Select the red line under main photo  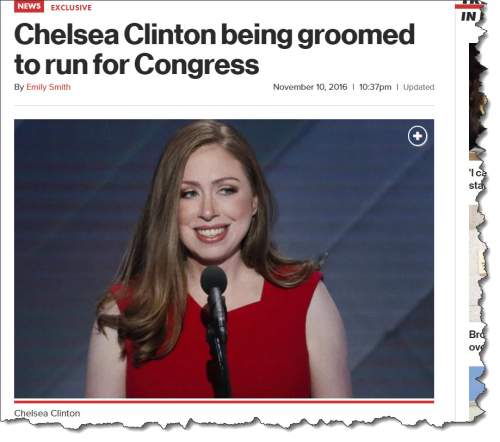pyautogui.click(x=224, y=401)
